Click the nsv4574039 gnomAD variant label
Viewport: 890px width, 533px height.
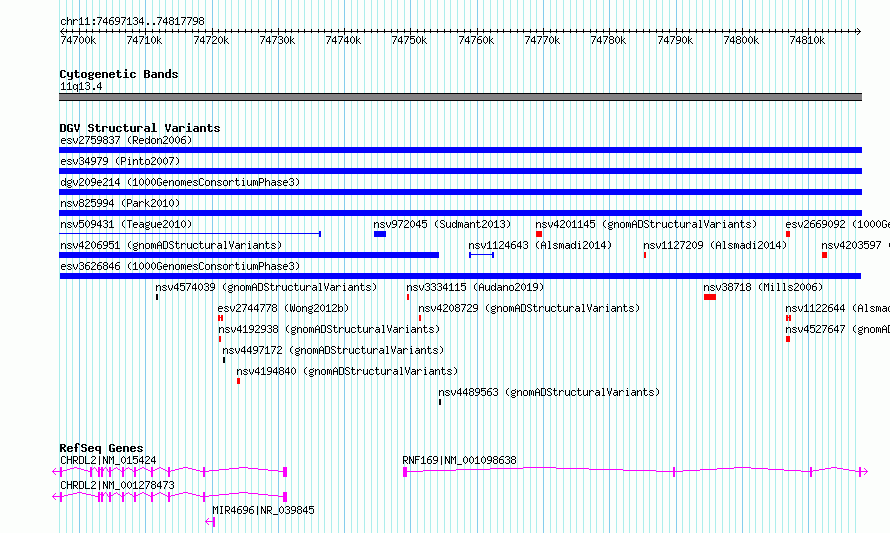click(x=266, y=287)
